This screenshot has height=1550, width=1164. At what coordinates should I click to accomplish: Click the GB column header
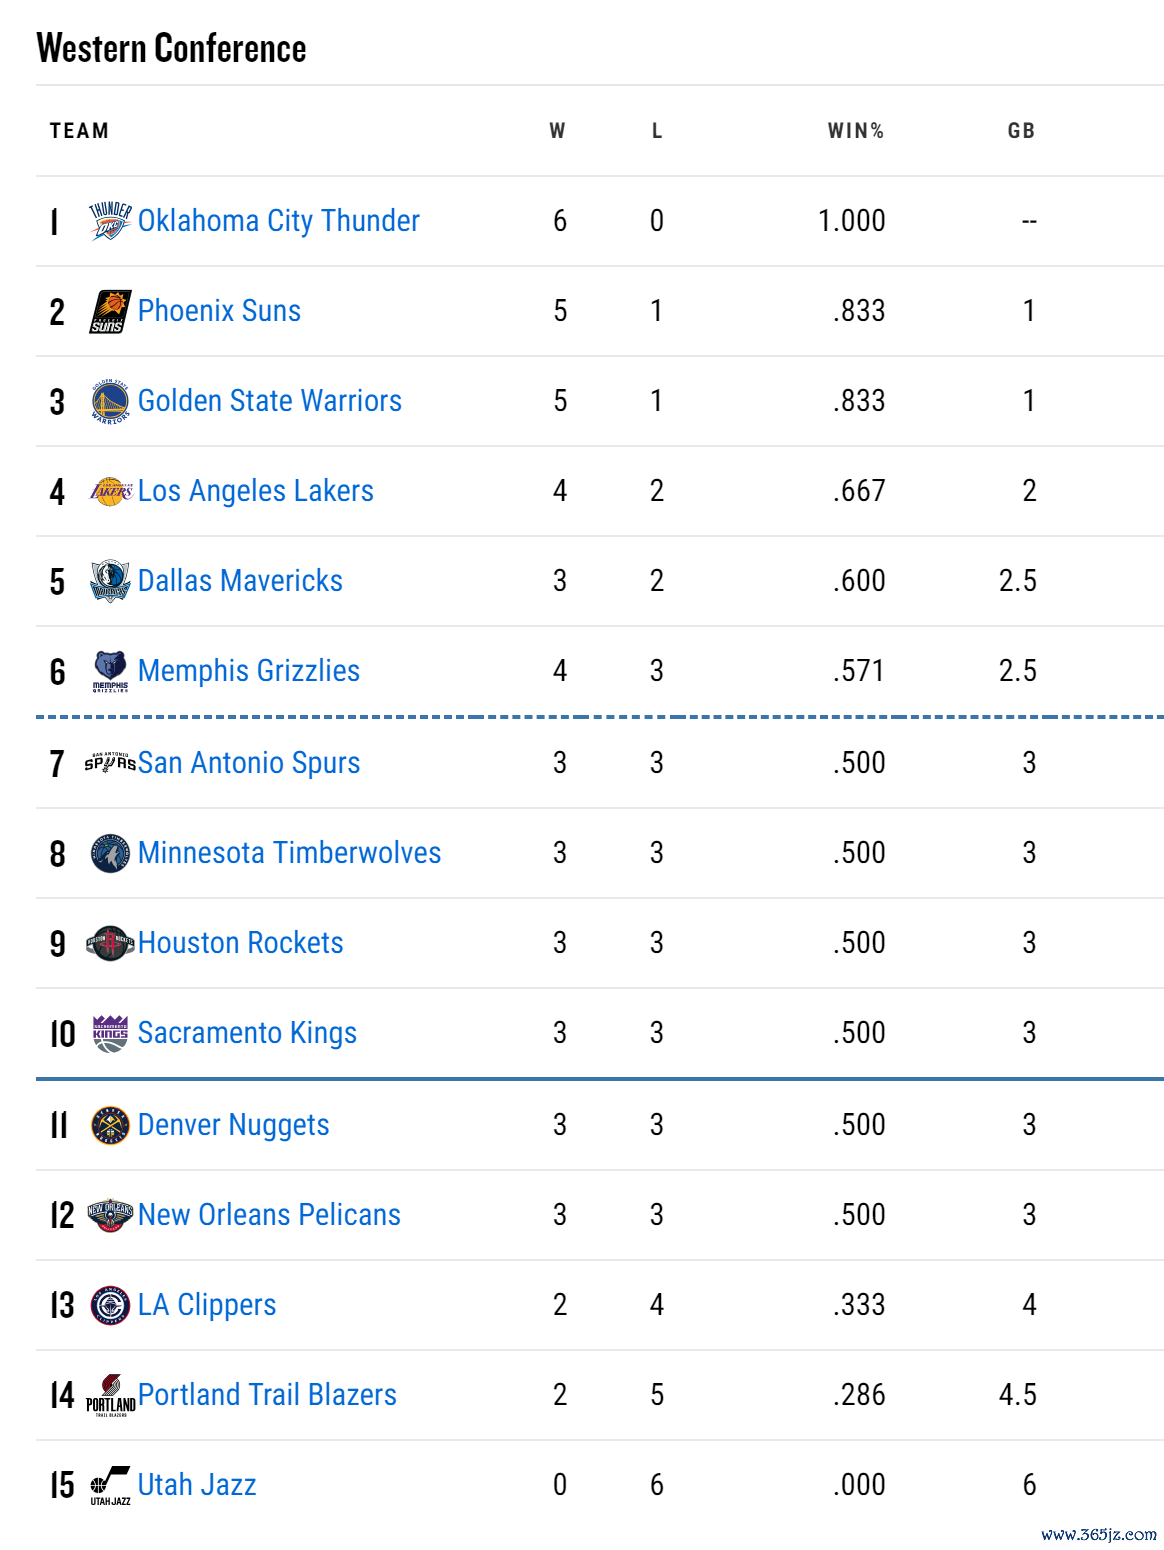pyautogui.click(x=1021, y=131)
